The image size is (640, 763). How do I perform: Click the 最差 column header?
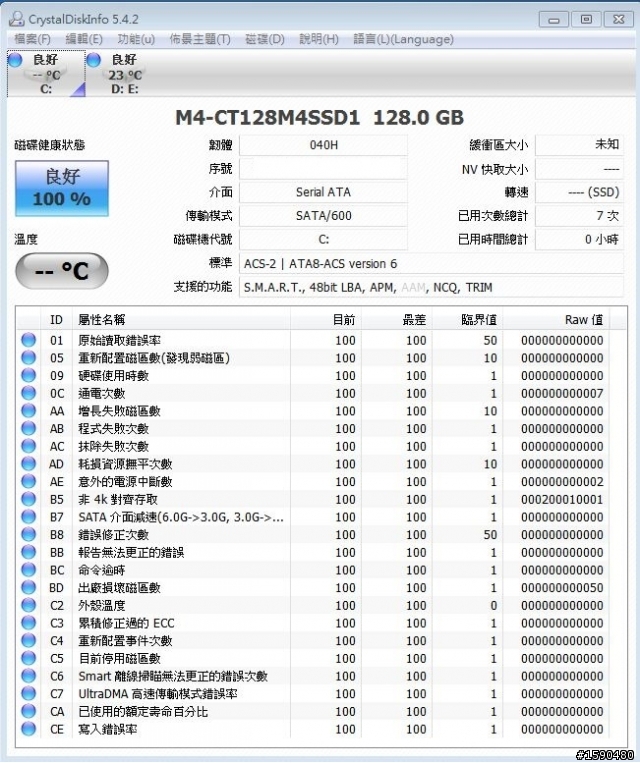click(x=397, y=320)
